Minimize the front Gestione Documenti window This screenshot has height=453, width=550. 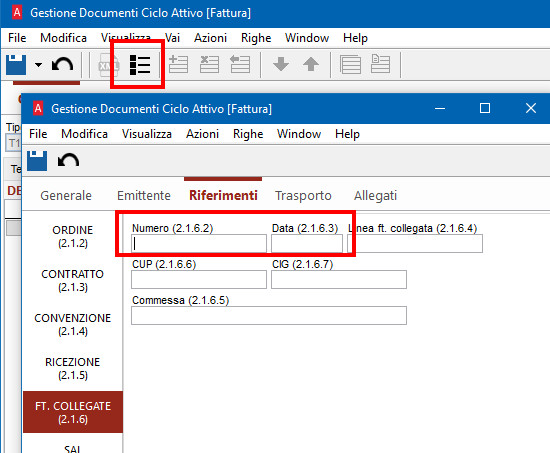pyautogui.click(x=440, y=108)
